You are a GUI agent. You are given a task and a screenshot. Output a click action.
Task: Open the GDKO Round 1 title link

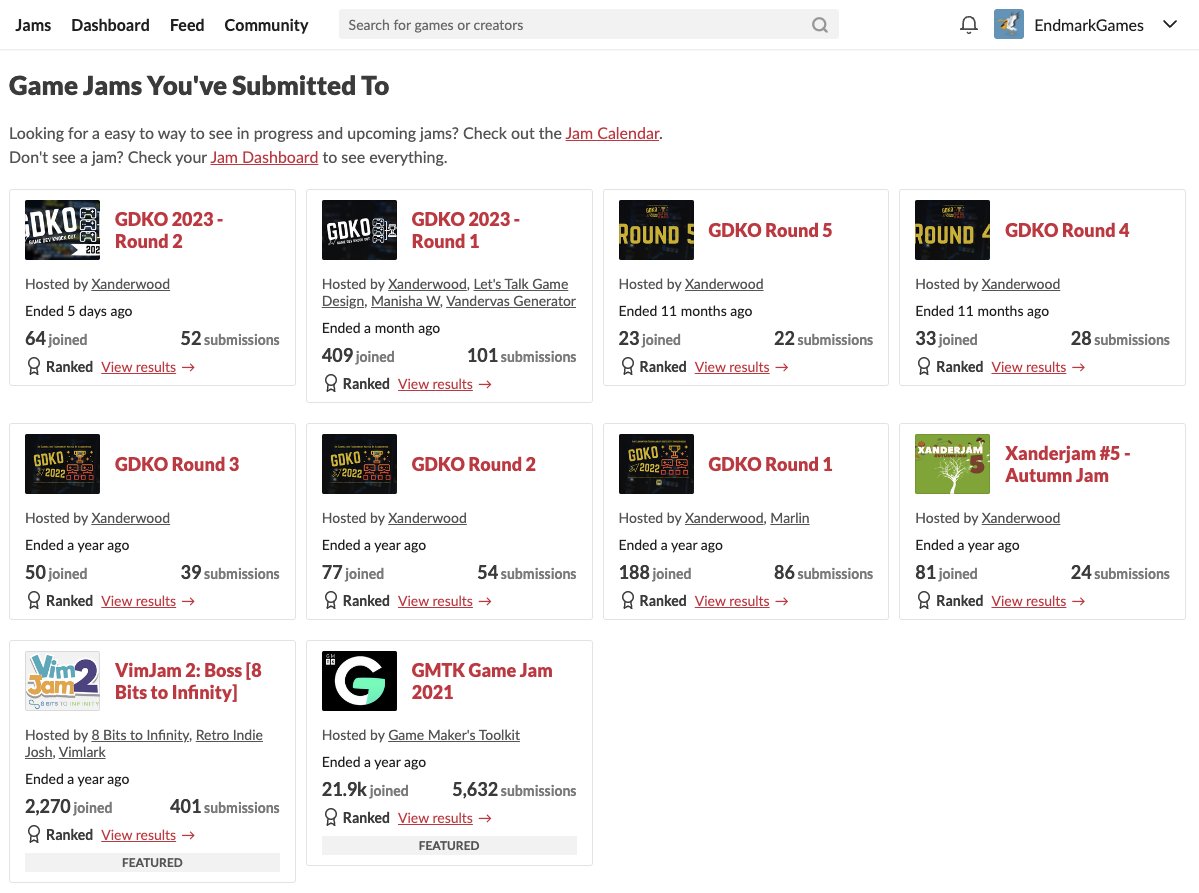click(770, 464)
